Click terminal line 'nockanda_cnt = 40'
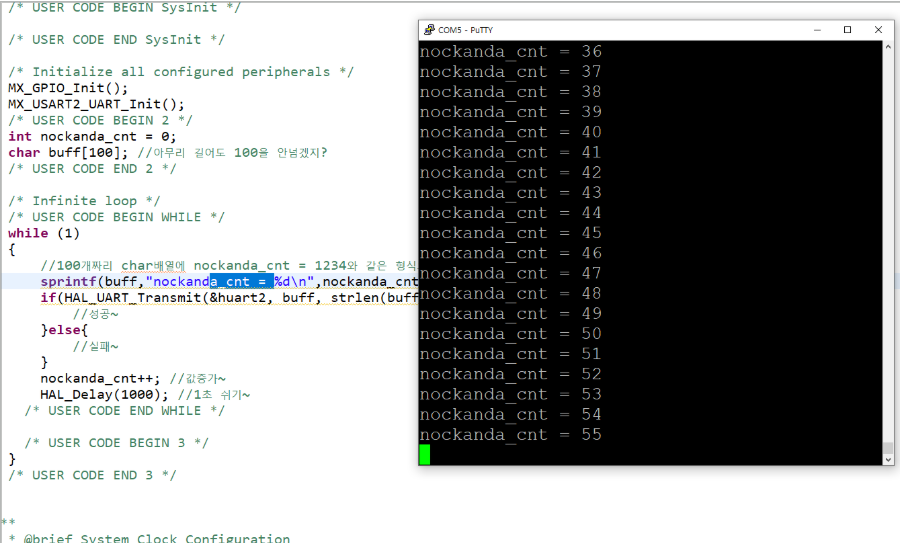The image size is (900, 543). point(511,132)
